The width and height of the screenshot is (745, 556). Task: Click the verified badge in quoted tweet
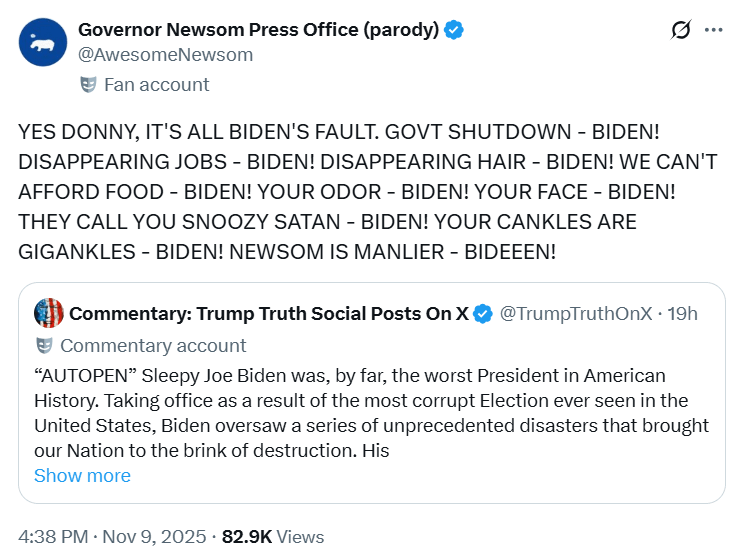pyautogui.click(x=482, y=314)
